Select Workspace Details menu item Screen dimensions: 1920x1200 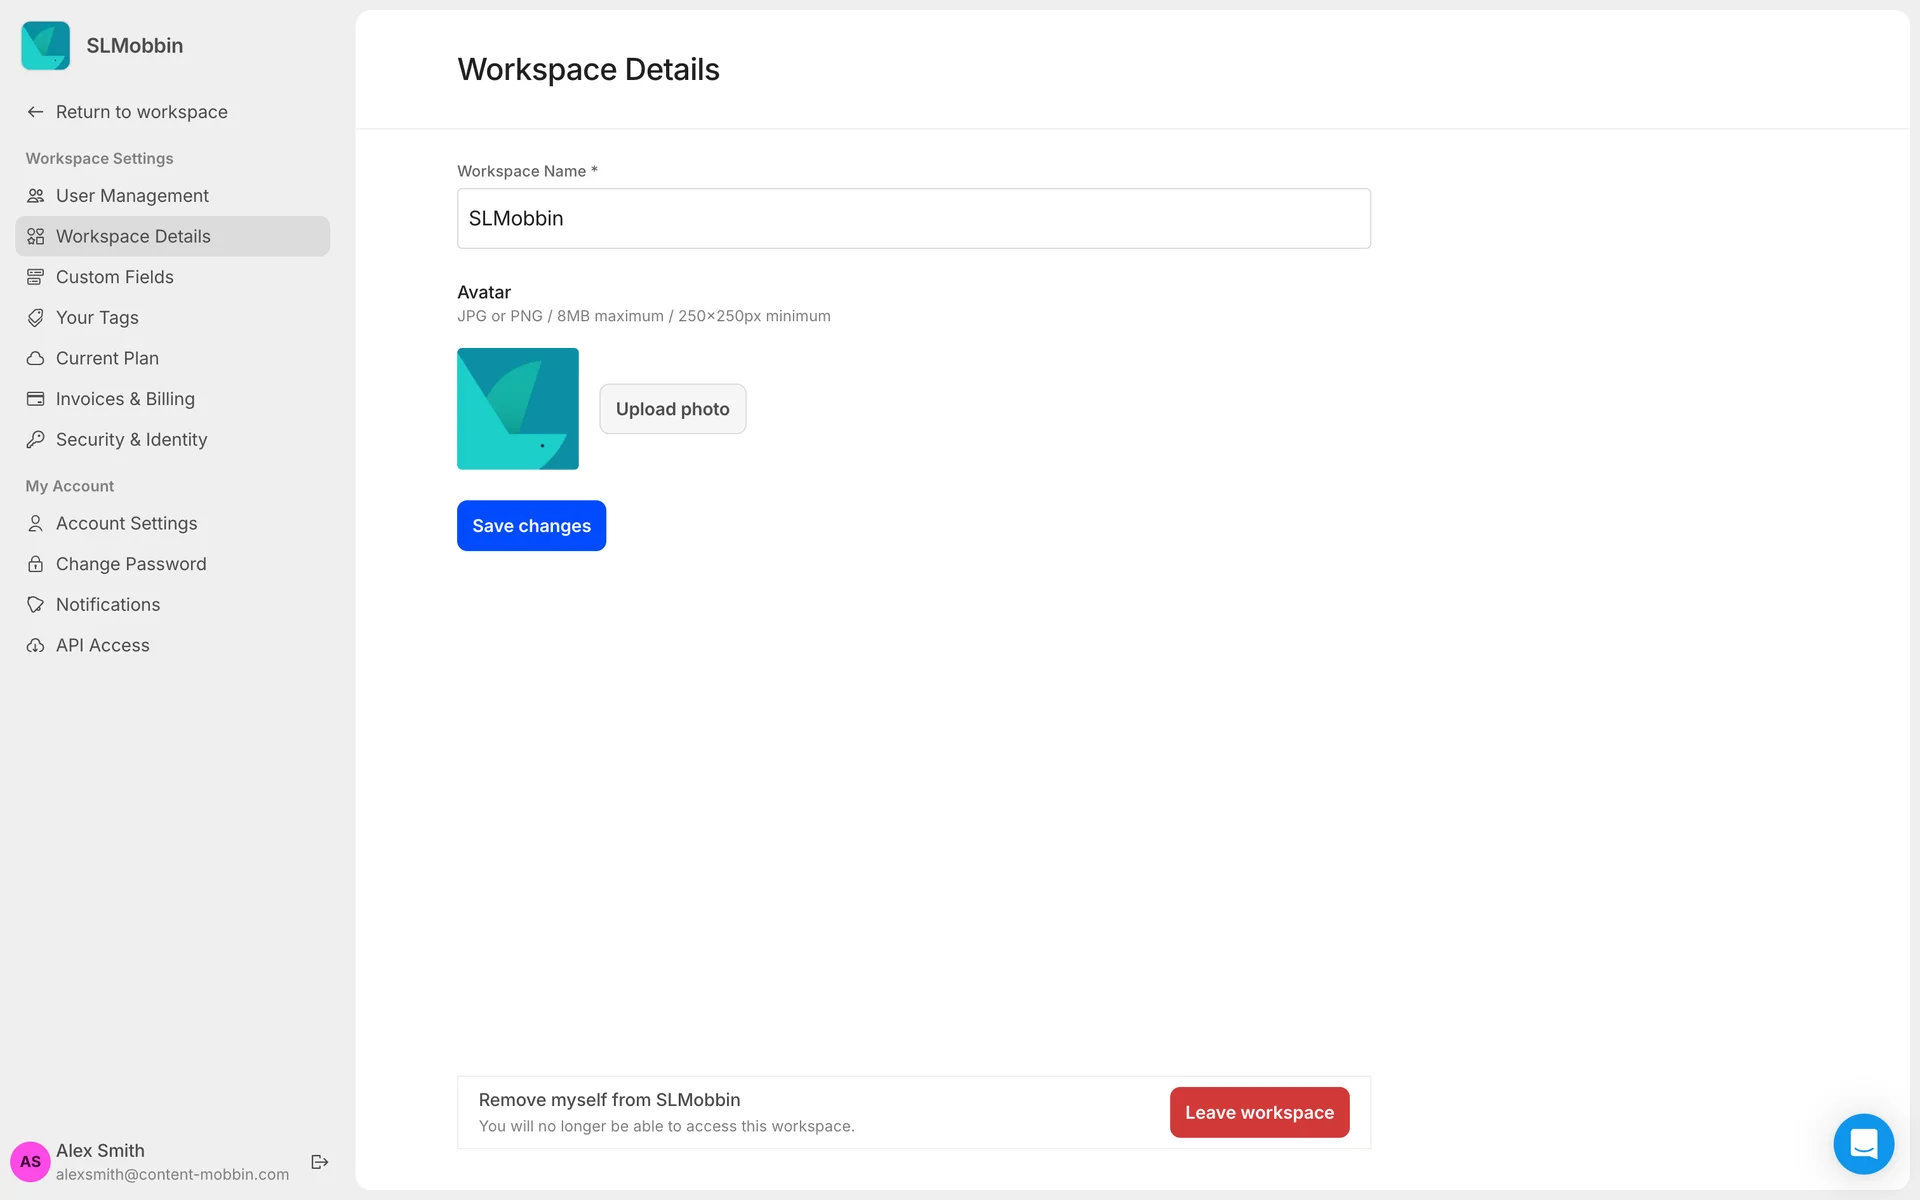point(133,237)
